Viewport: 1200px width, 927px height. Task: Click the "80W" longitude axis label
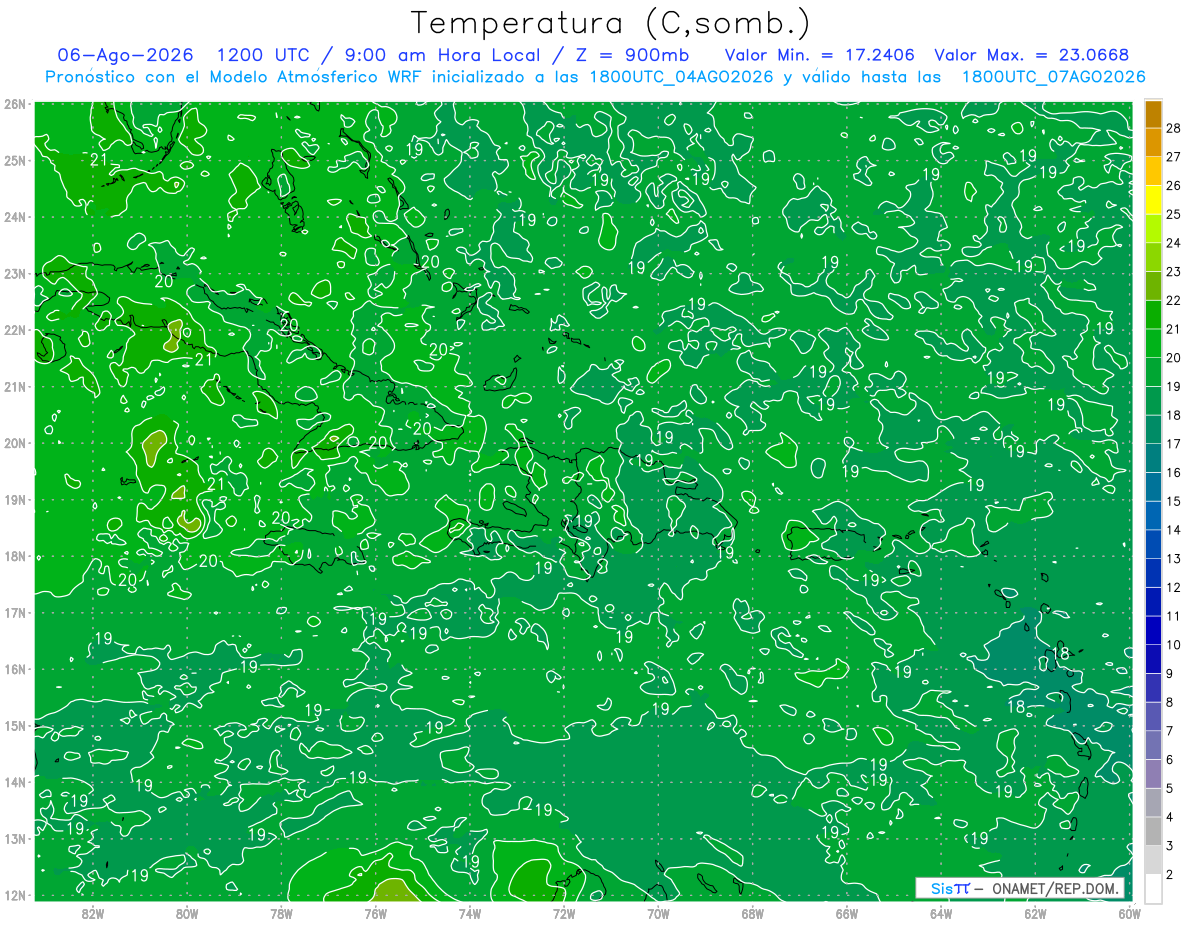pos(187,913)
